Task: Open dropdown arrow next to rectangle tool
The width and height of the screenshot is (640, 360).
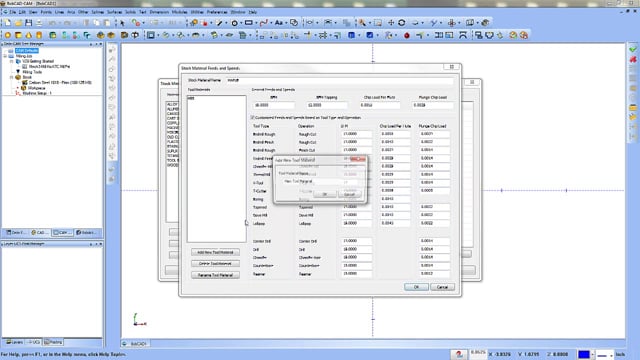Action: pyautogui.click(x=256, y=23)
